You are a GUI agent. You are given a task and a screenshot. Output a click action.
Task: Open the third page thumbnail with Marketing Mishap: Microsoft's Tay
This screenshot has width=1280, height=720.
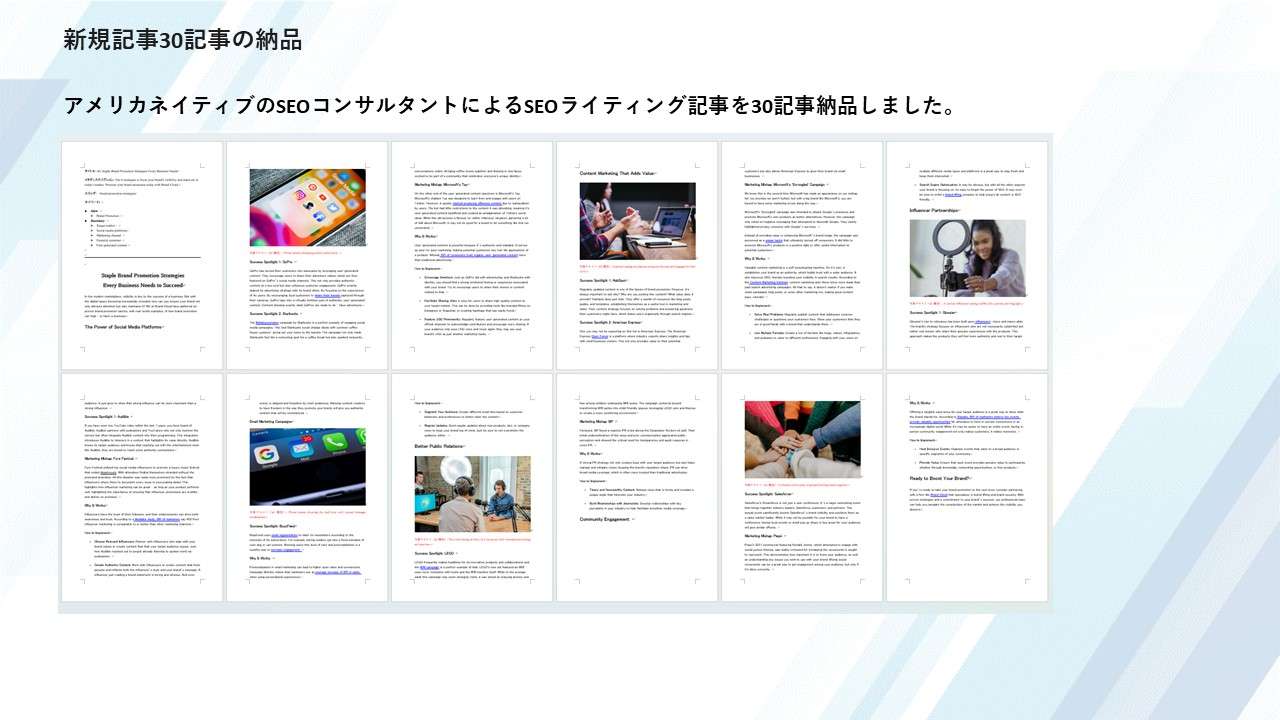pyautogui.click(x=471, y=256)
